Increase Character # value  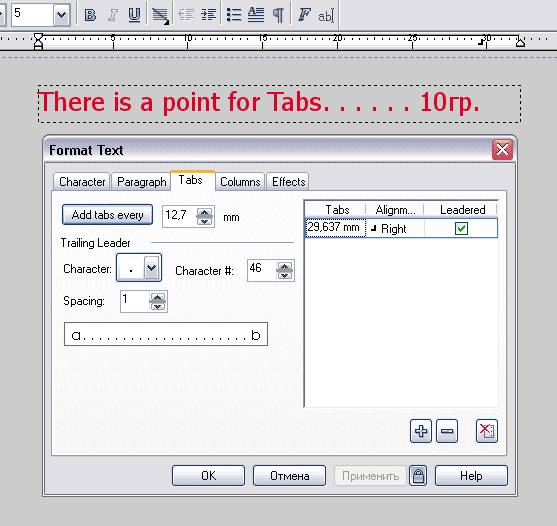(x=285, y=266)
